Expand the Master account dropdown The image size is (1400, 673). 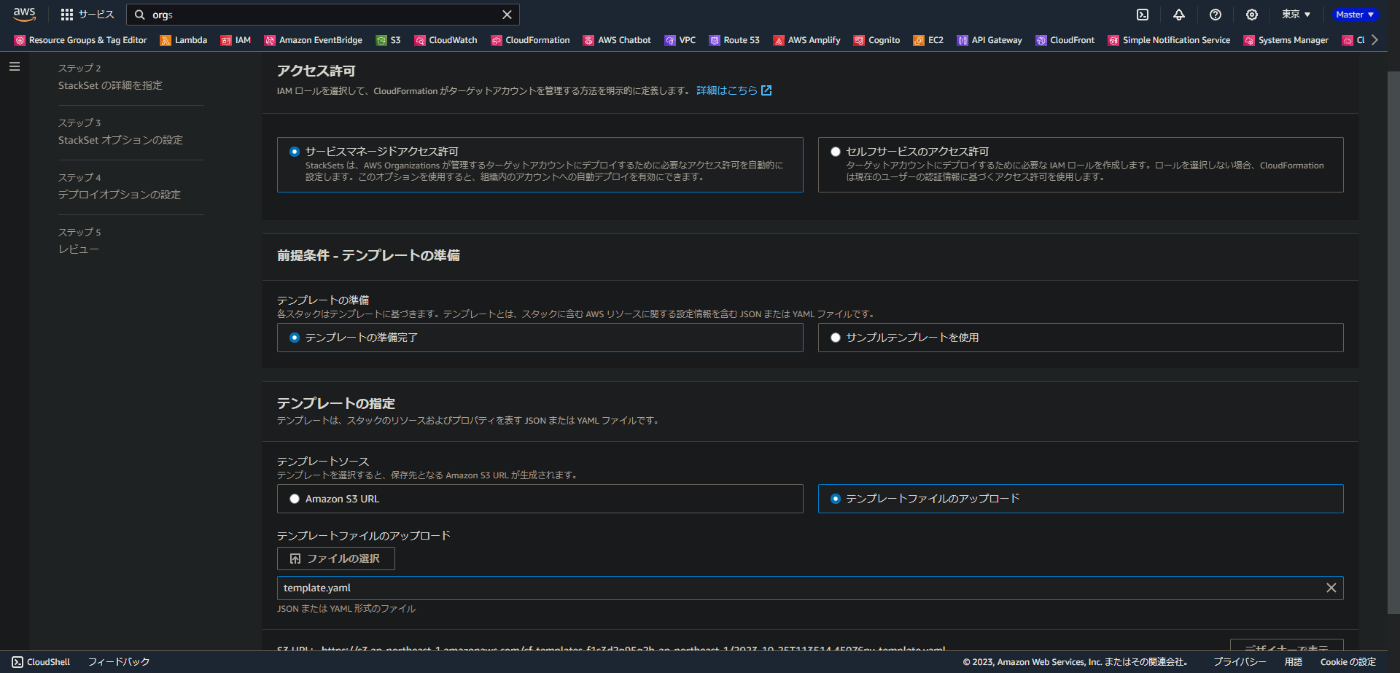tap(1355, 15)
